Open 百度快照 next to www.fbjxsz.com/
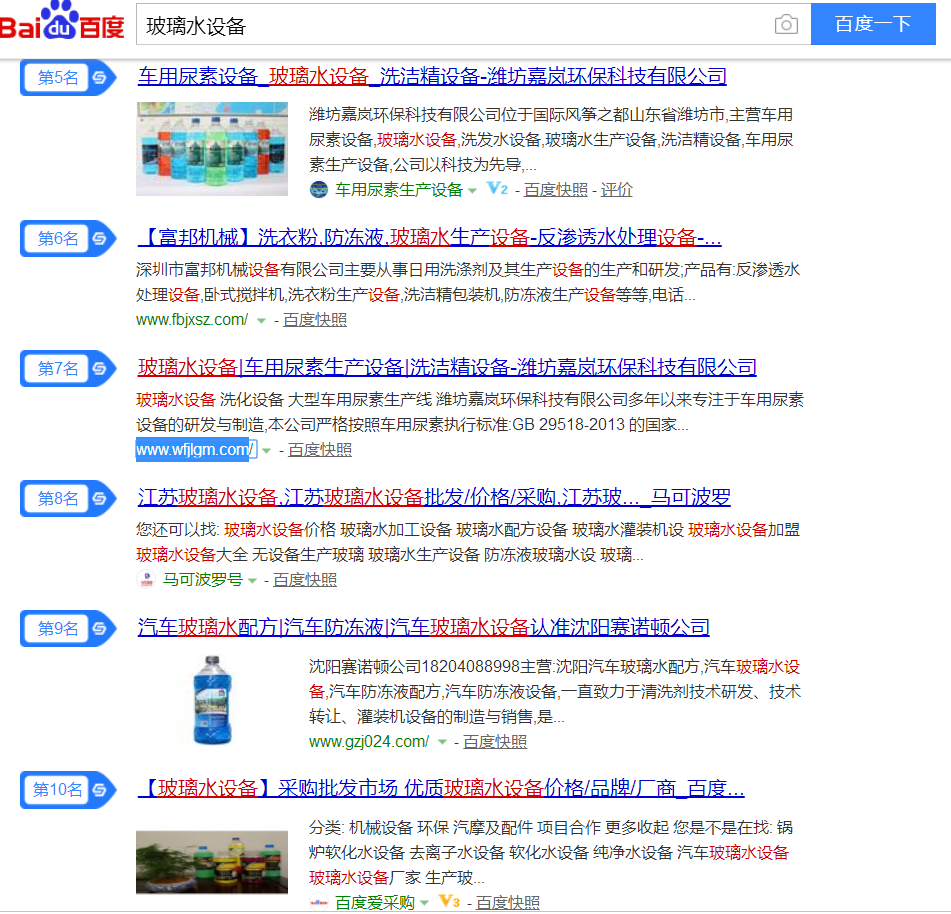Image resolution: width=951 pixels, height=914 pixels. tap(315, 320)
